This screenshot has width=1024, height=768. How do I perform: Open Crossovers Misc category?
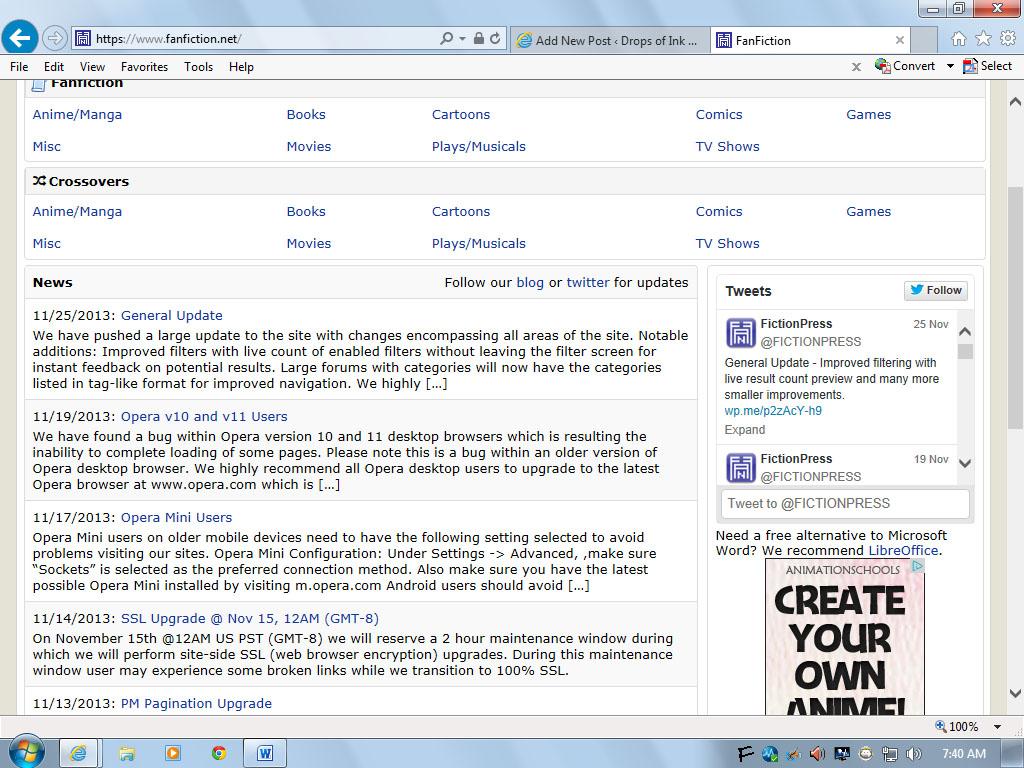click(46, 243)
